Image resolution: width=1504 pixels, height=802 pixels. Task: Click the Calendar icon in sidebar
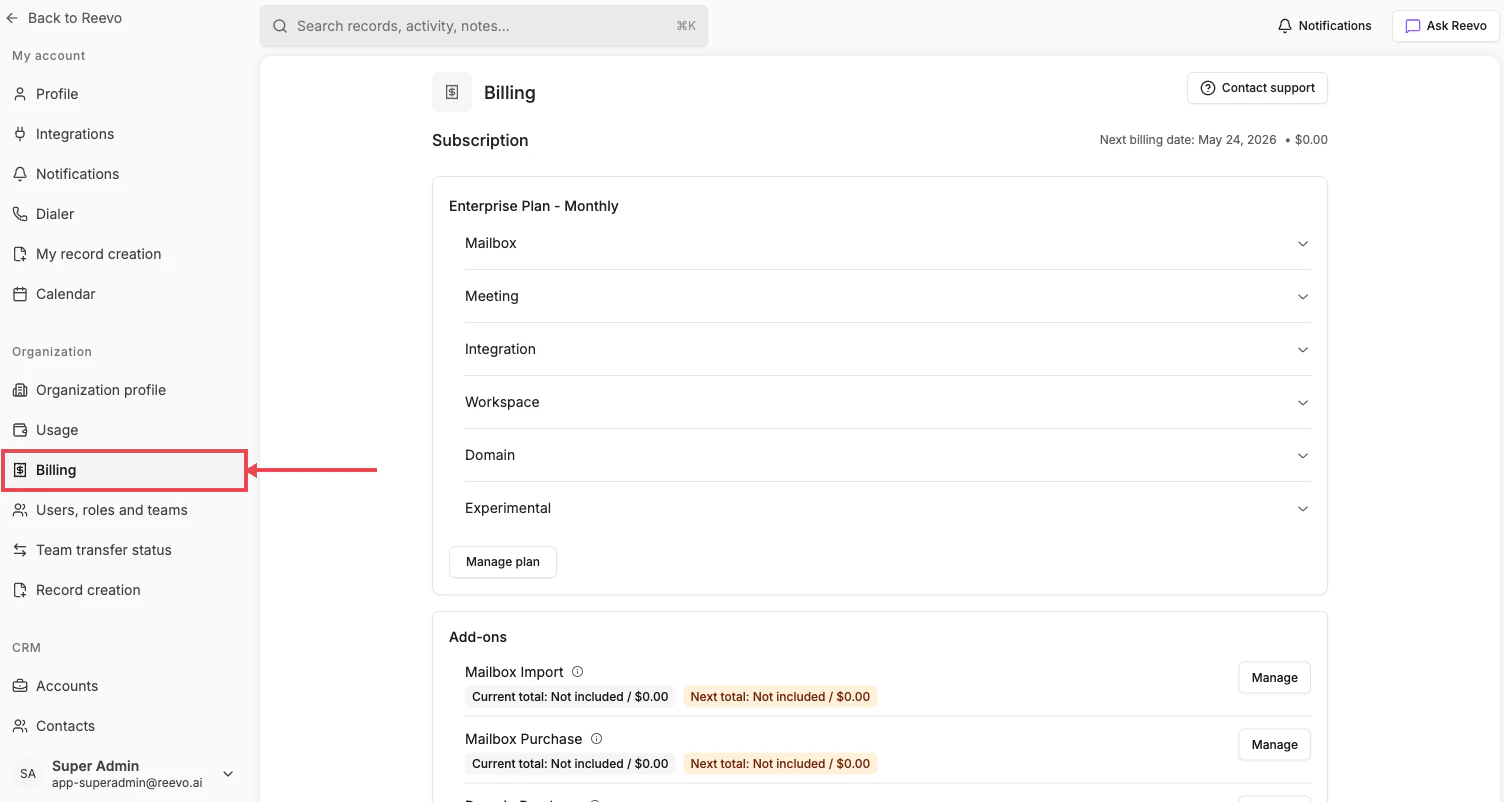point(20,294)
